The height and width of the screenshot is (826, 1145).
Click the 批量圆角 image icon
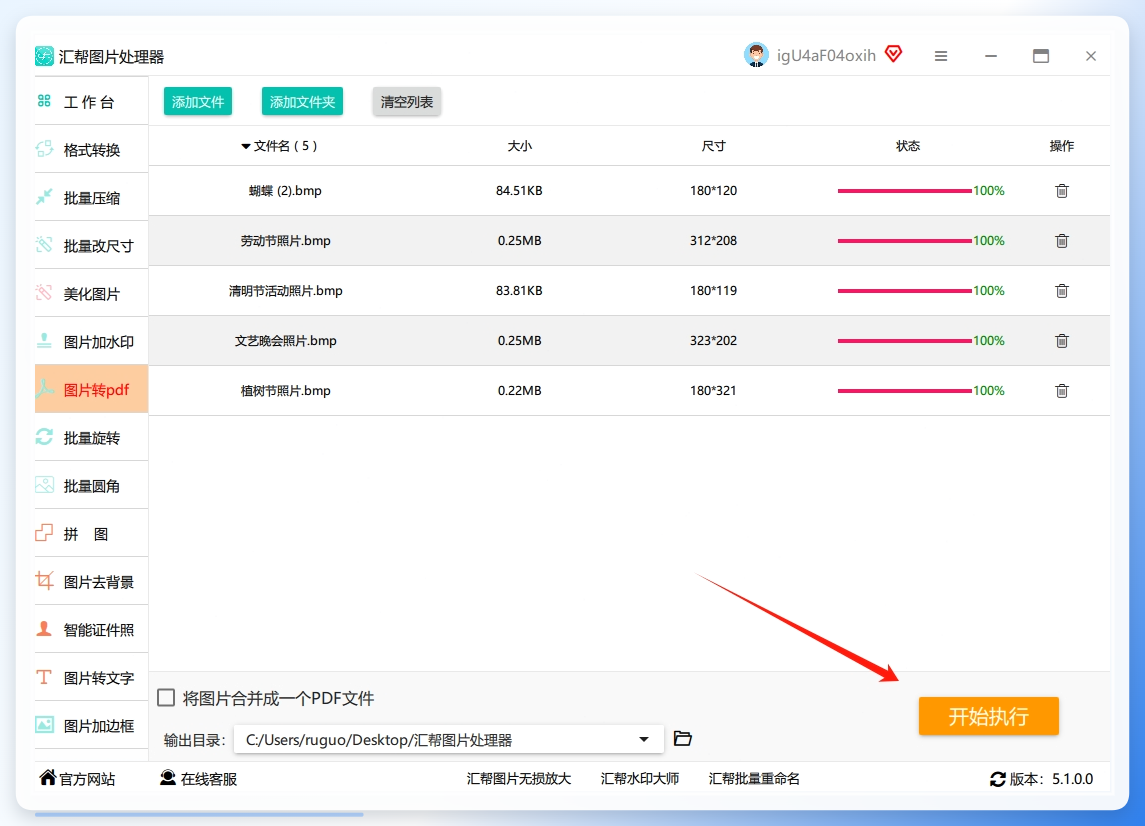coord(45,485)
